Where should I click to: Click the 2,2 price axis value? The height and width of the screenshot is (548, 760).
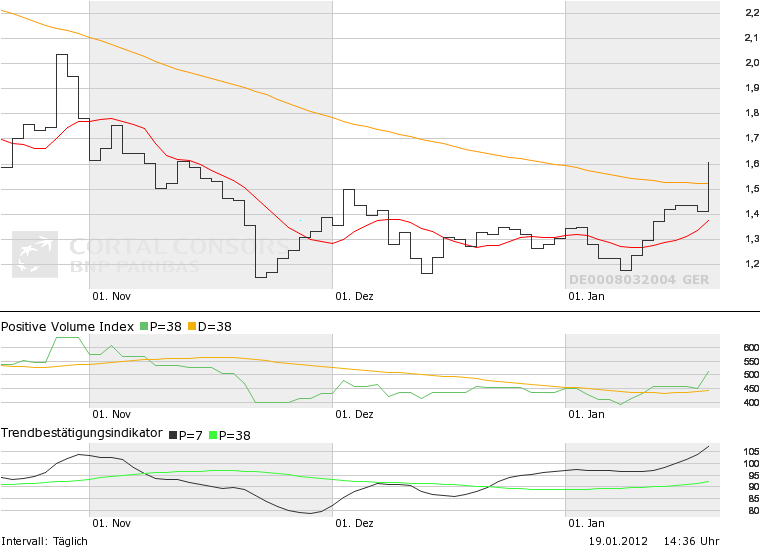pyautogui.click(x=752, y=13)
